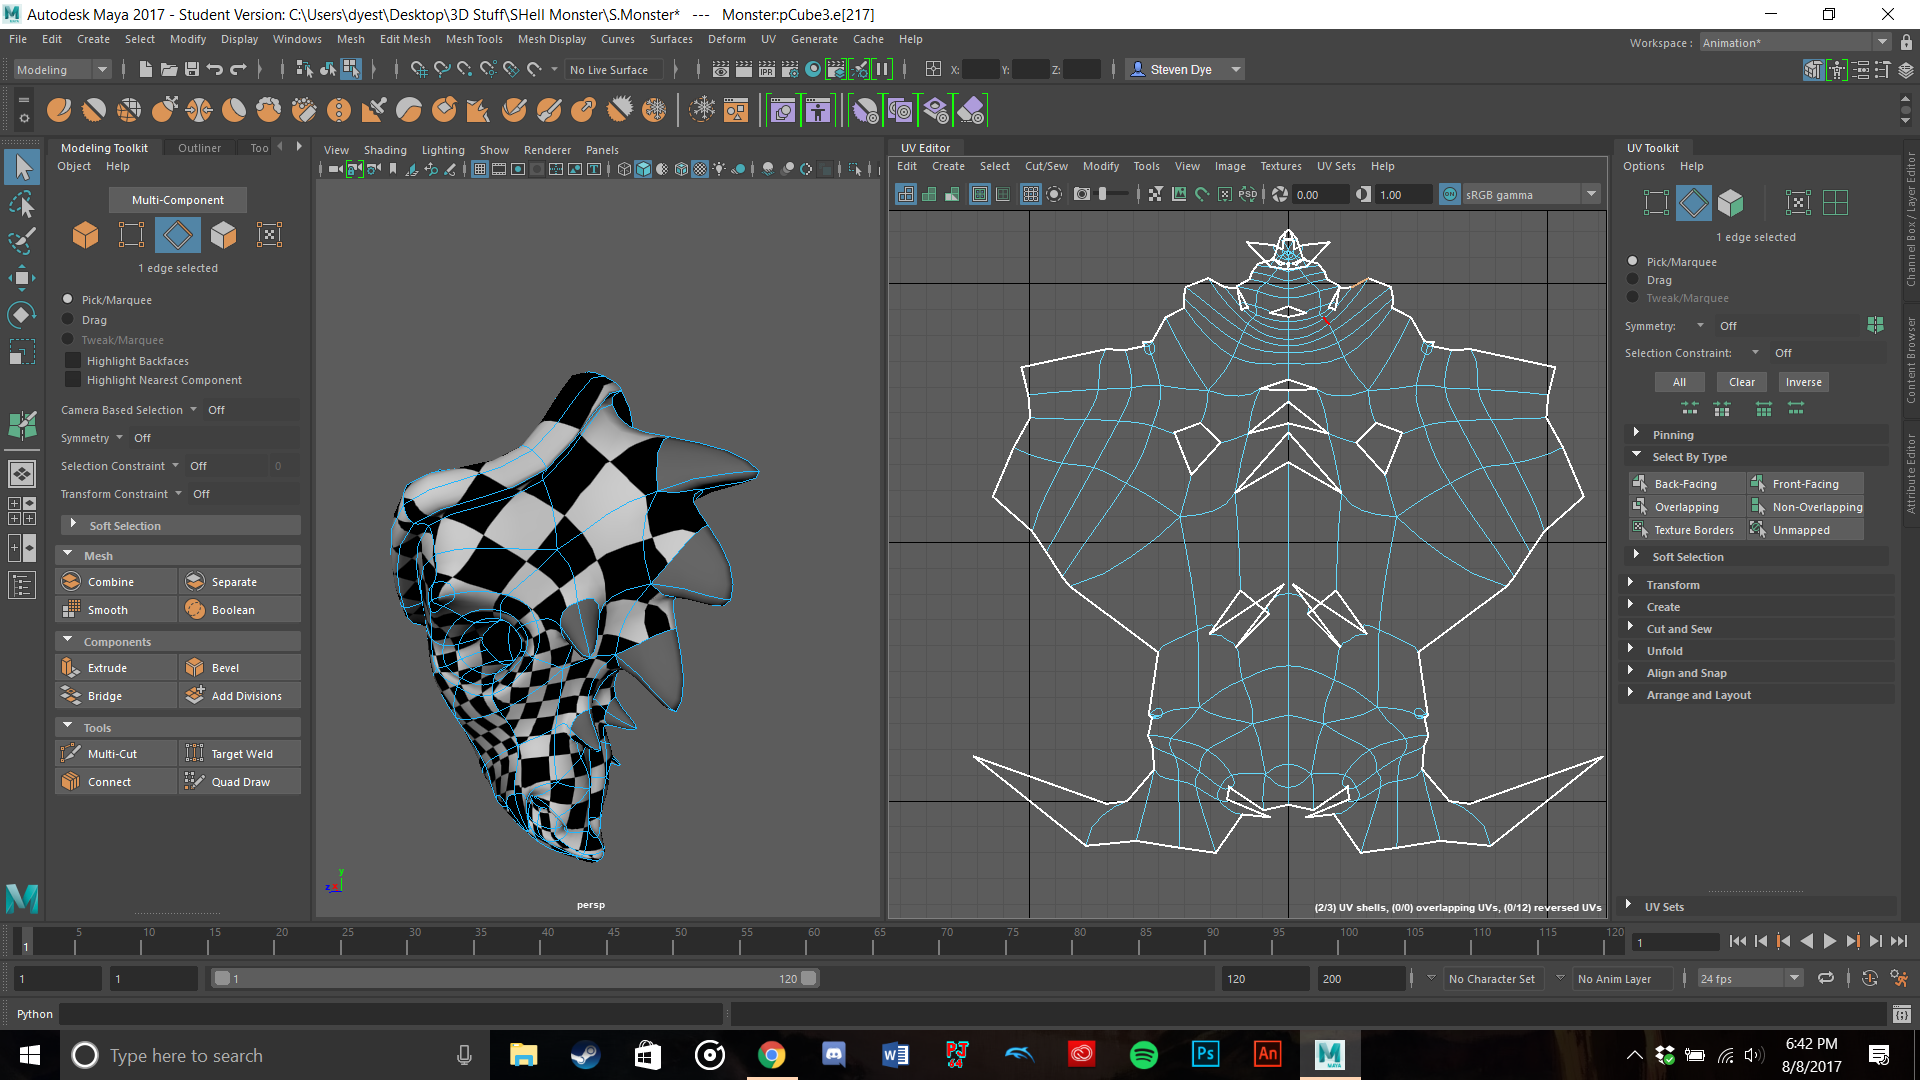The width and height of the screenshot is (1920, 1080).
Task: Open the sRGB gamma dropdown
Action: pyautogui.click(x=1532, y=195)
